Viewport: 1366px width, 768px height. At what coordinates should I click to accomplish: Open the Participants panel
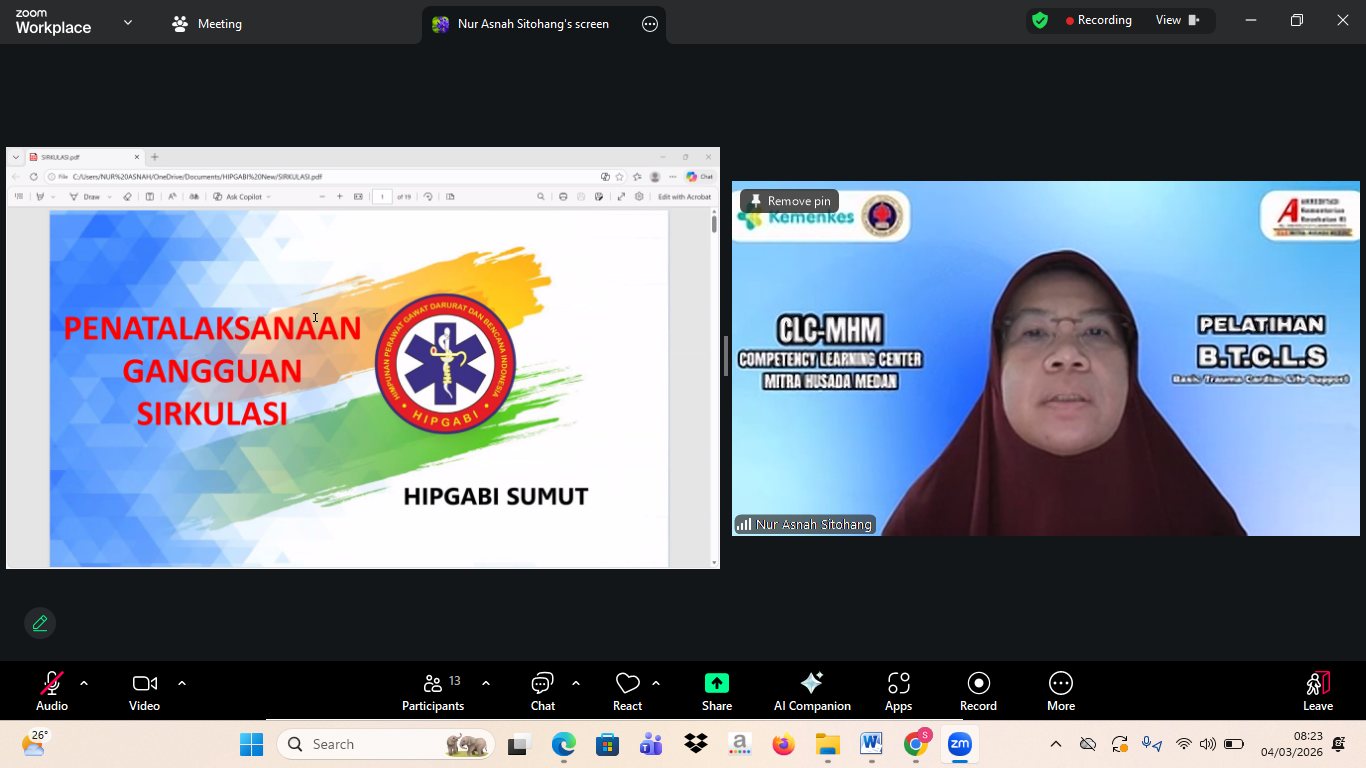coord(432,691)
